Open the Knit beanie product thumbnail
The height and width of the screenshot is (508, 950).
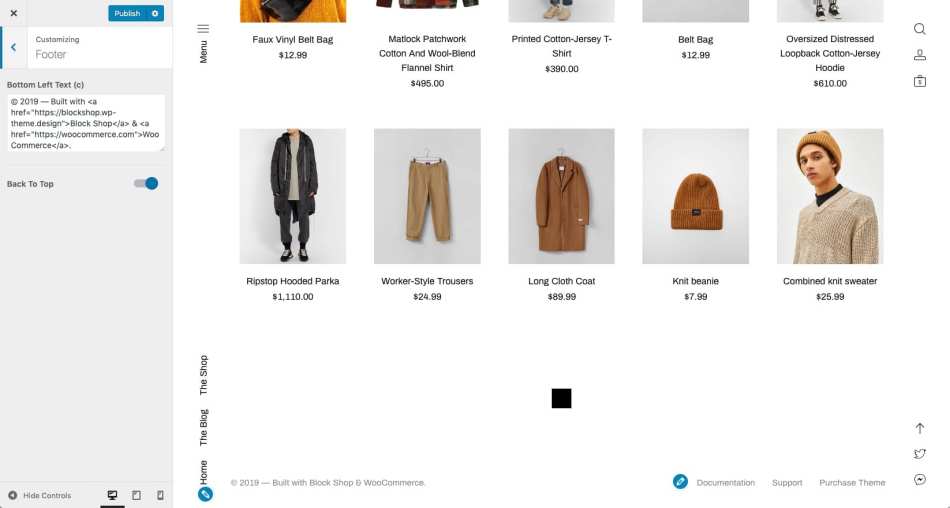click(696, 196)
